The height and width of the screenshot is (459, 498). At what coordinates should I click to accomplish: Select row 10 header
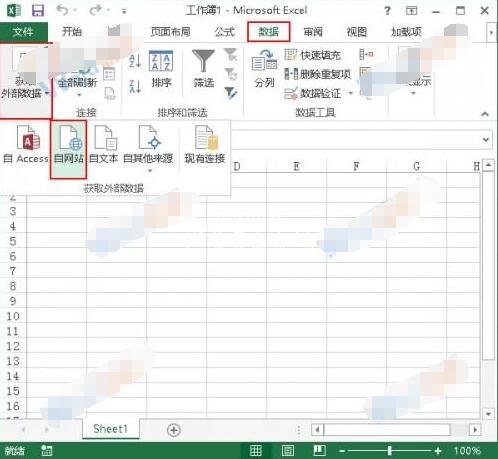13,316
